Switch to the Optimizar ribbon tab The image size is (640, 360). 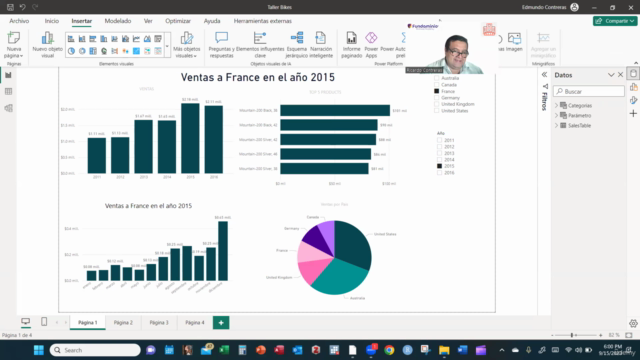tap(178, 21)
